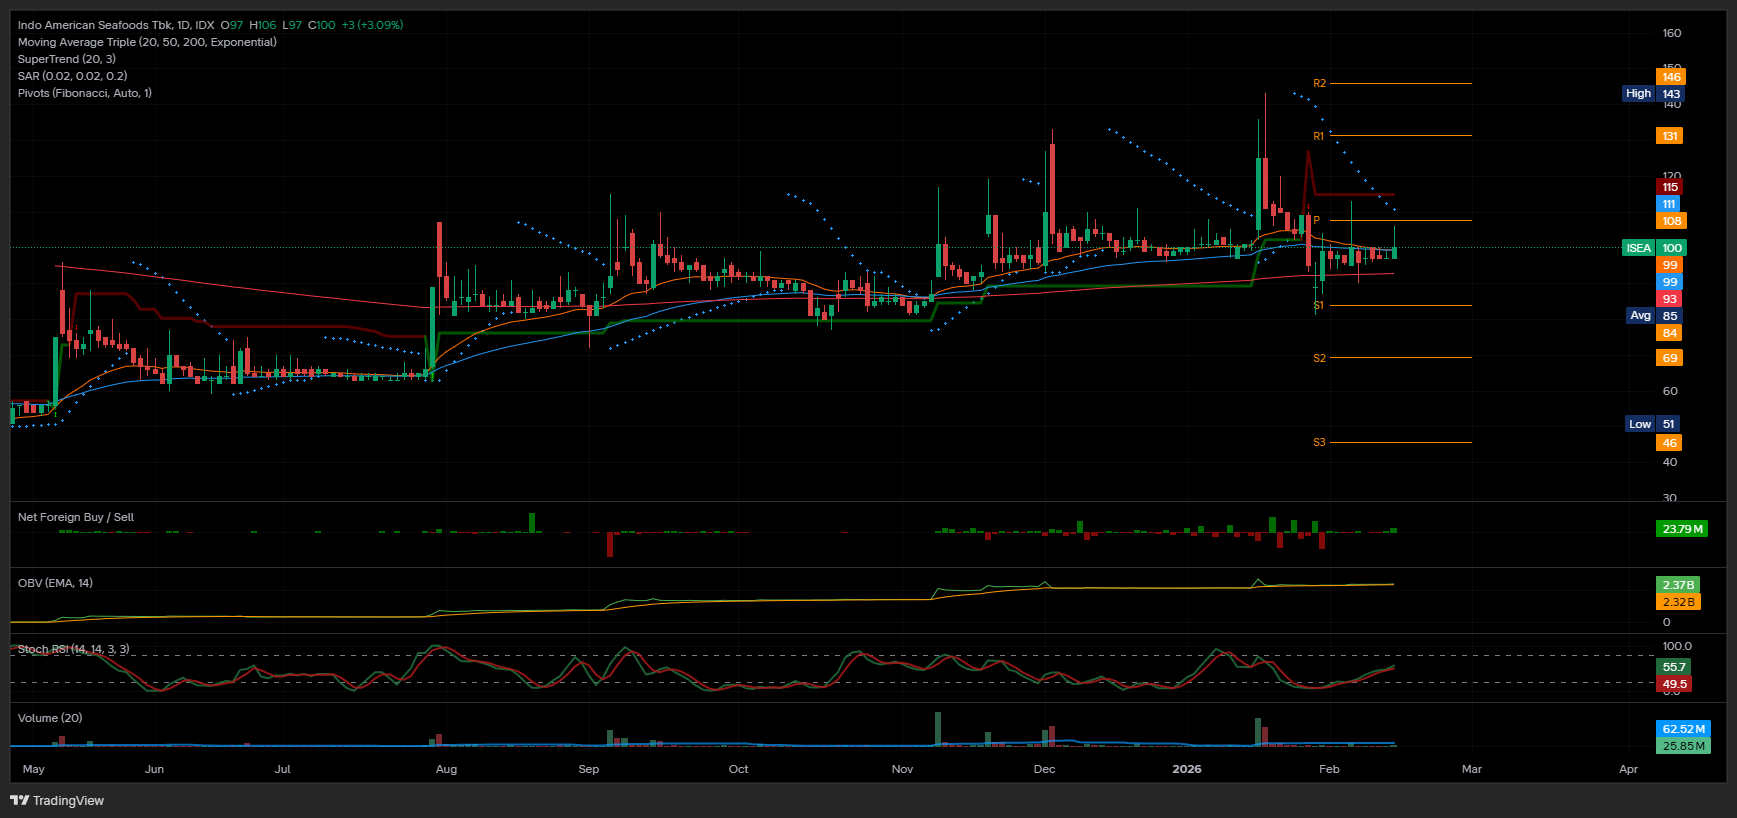Click the S3 pivot level label
The height and width of the screenshot is (818, 1737).
1319,442
